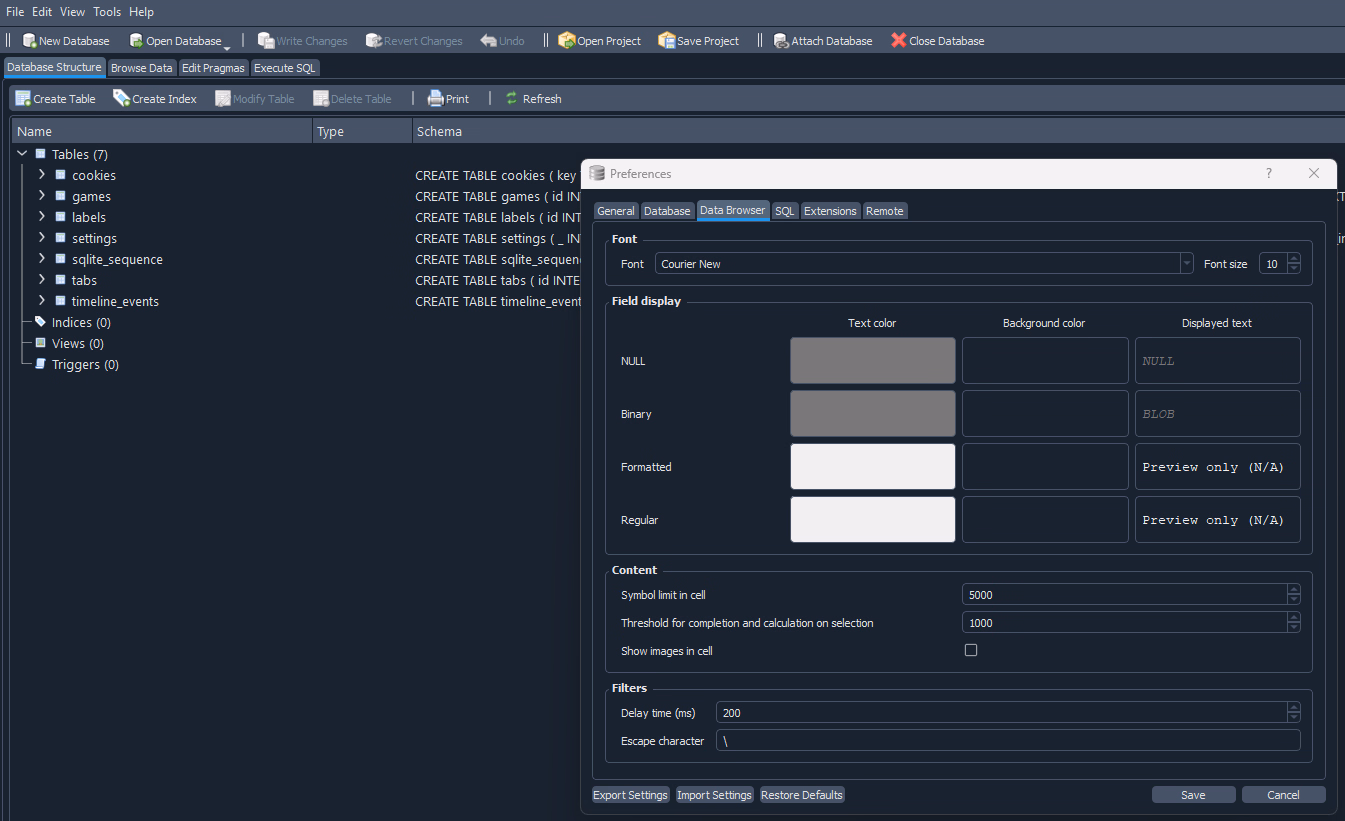This screenshot has height=821, width=1345.
Task: Click the NULL displayed text field
Action: (1217, 361)
